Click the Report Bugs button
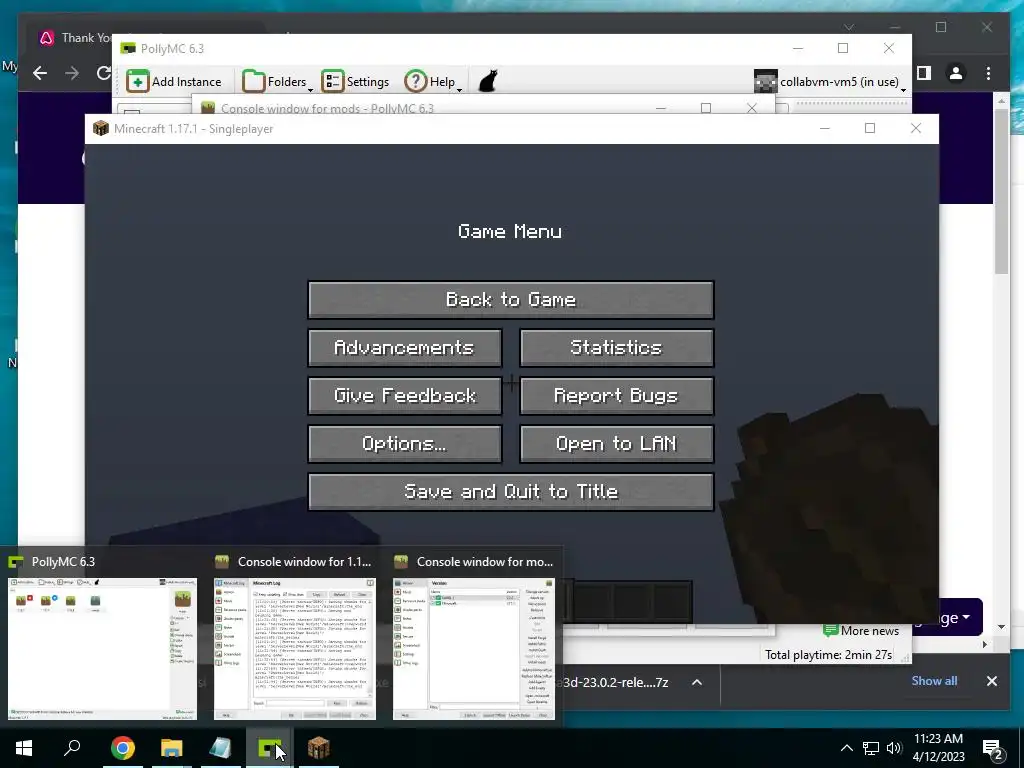 click(x=616, y=396)
